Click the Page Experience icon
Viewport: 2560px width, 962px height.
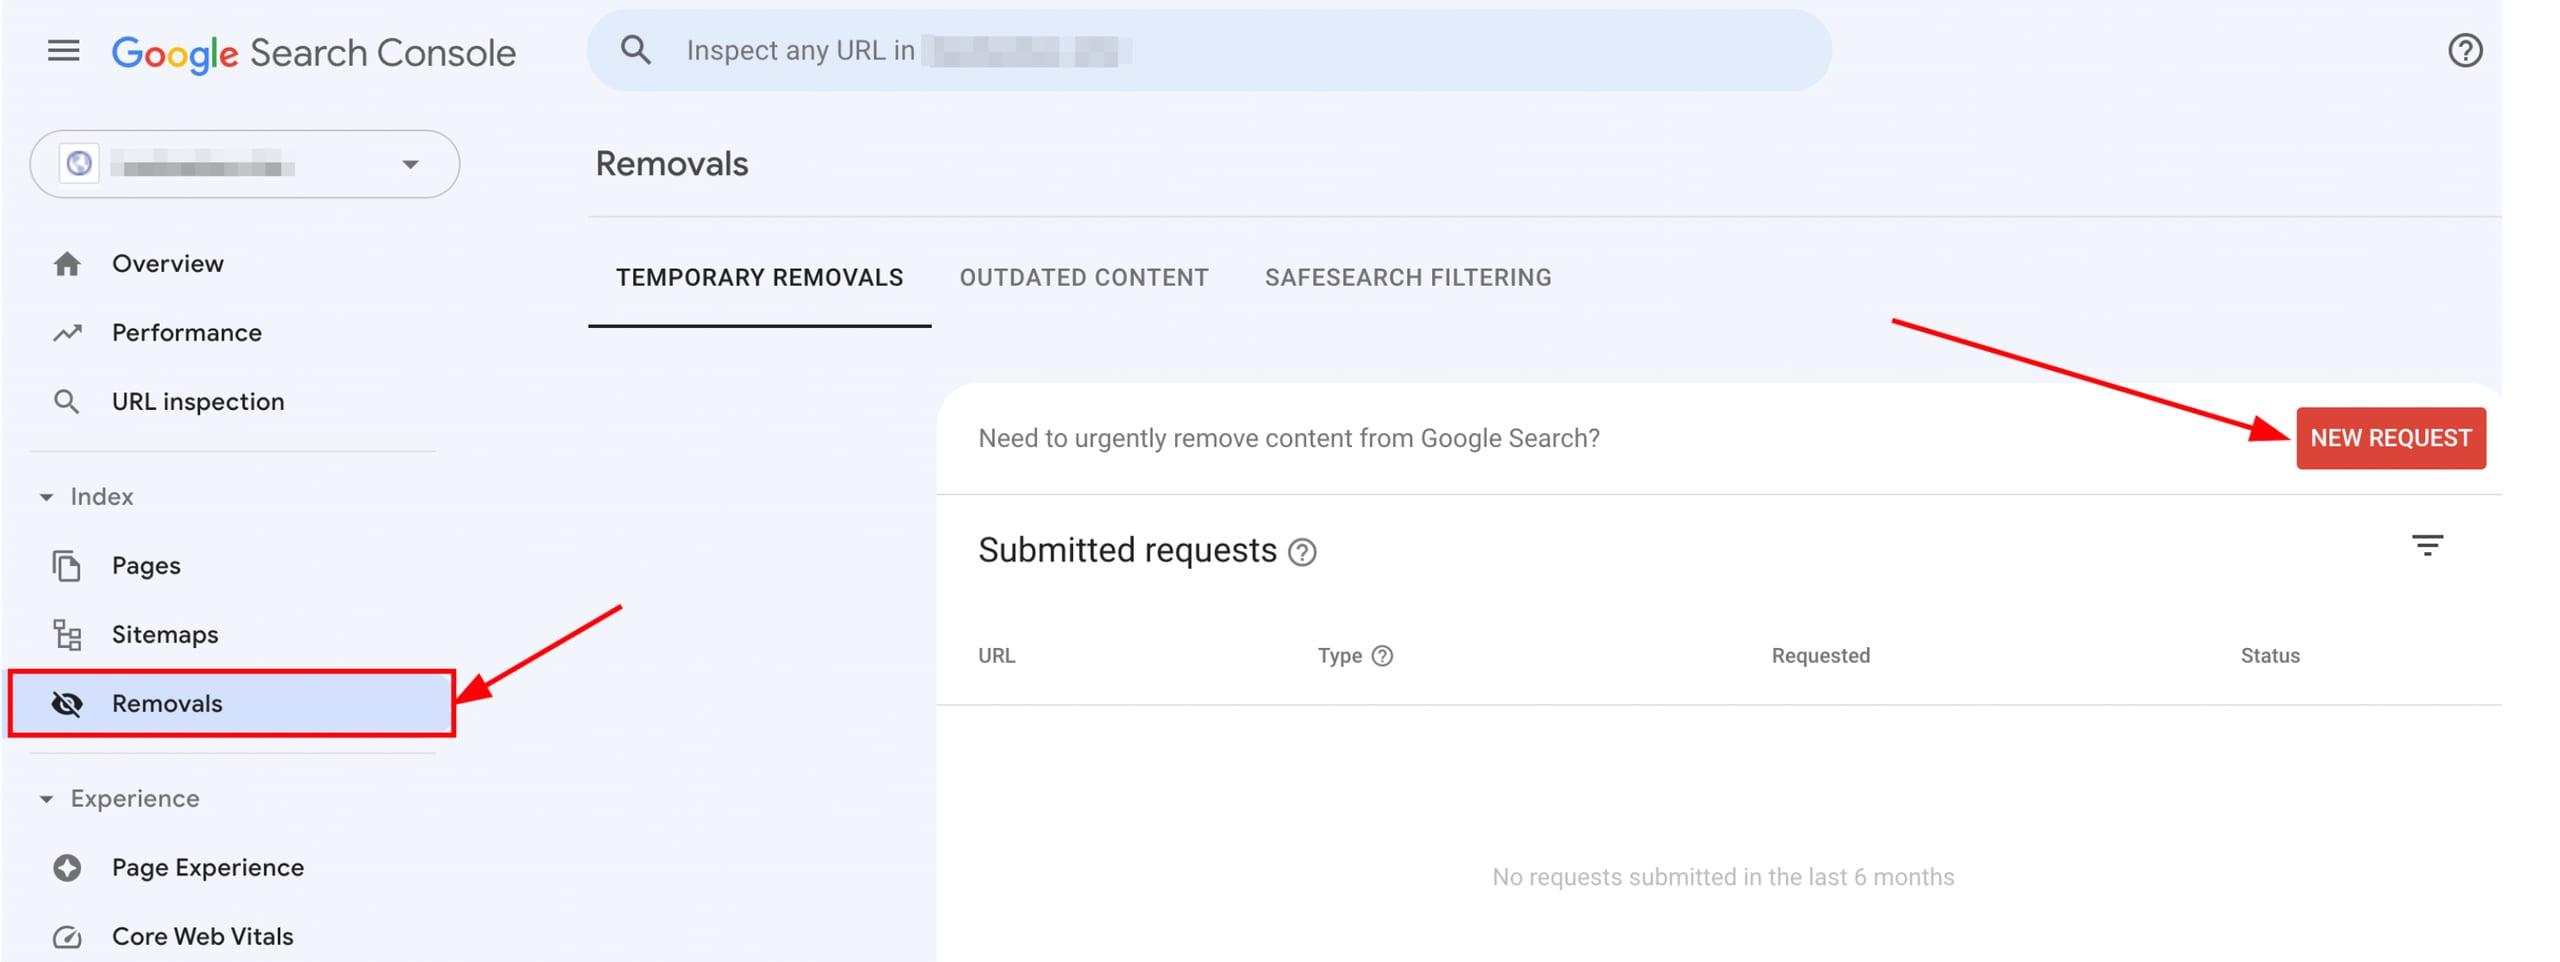(67, 867)
